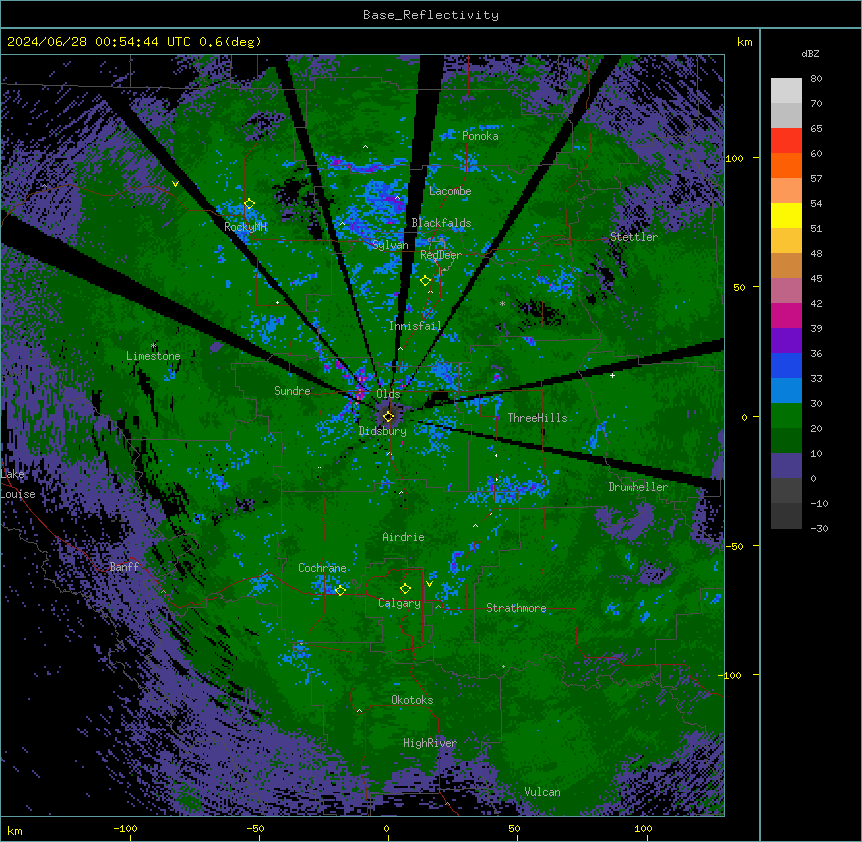The width and height of the screenshot is (862, 842).
Task: Click the yellow V marker northwest of RockyMH
Action: (175, 184)
